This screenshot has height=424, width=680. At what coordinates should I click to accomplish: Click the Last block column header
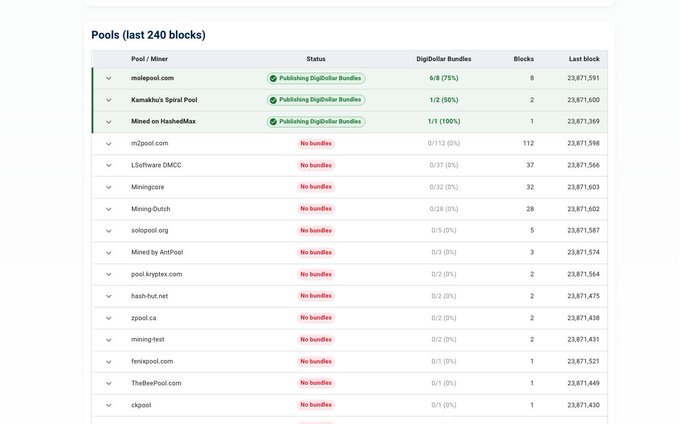pos(584,59)
